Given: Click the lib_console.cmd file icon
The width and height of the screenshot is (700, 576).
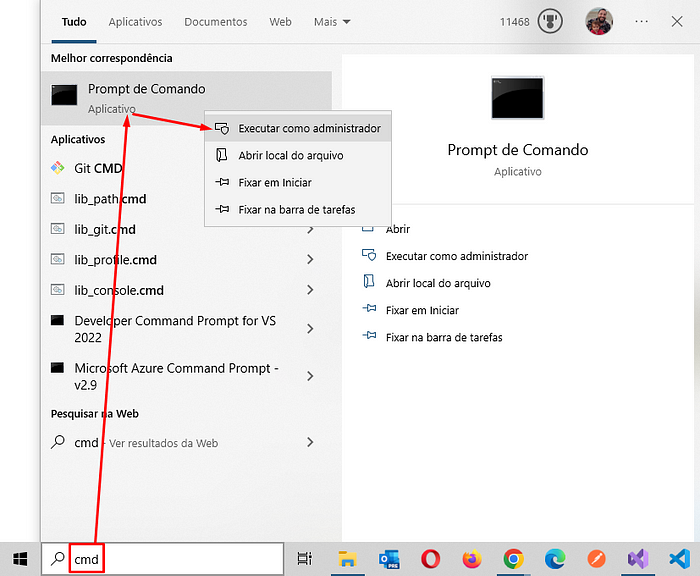Looking at the screenshot, I should (x=58, y=290).
